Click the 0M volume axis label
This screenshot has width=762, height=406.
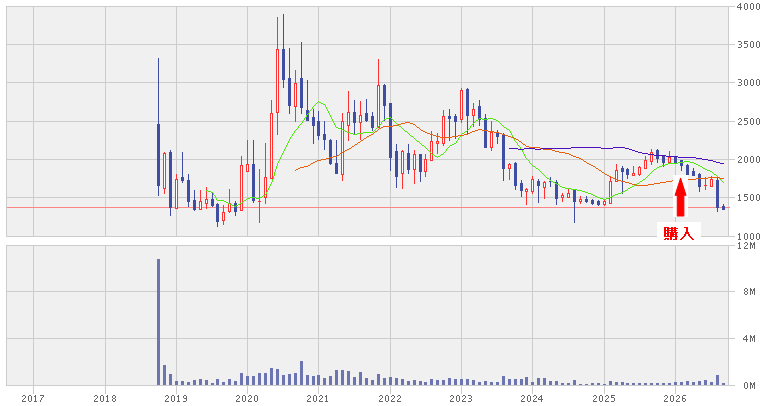coord(750,386)
